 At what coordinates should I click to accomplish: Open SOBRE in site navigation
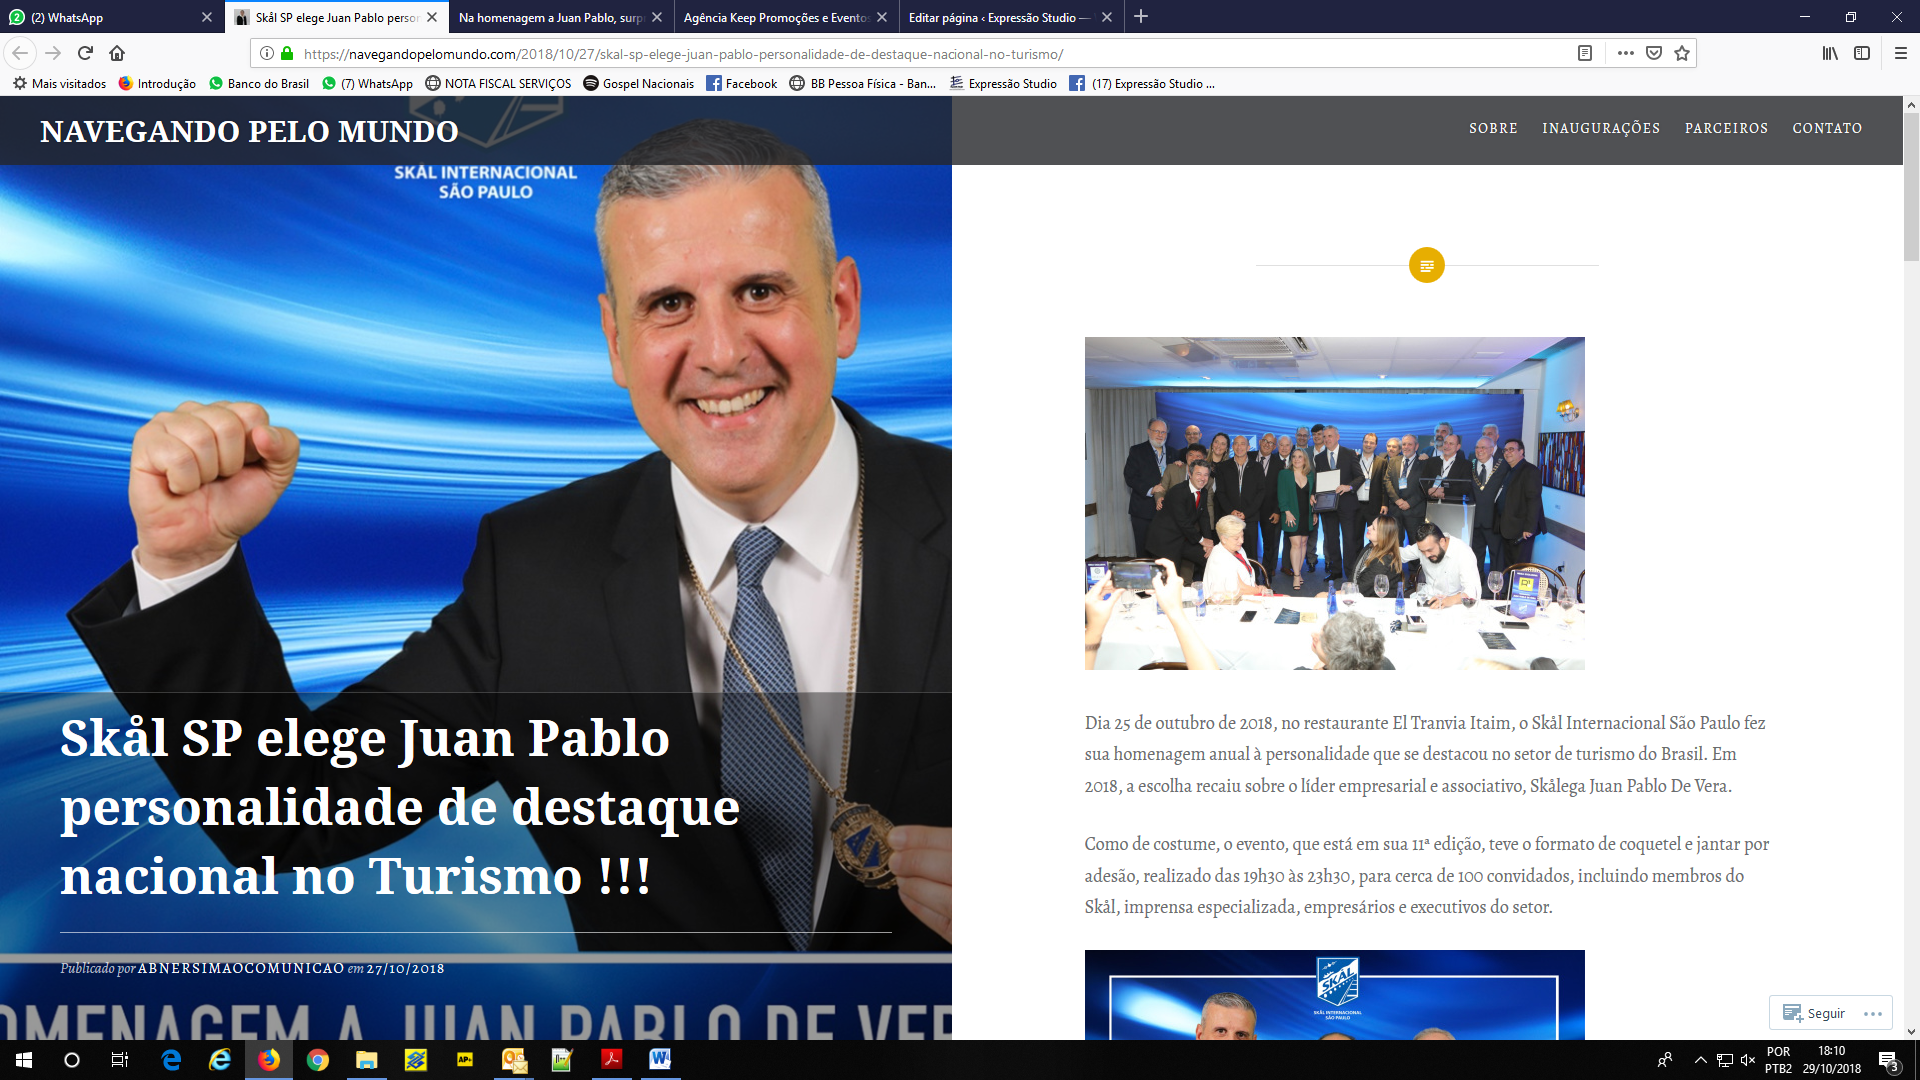coord(1493,128)
